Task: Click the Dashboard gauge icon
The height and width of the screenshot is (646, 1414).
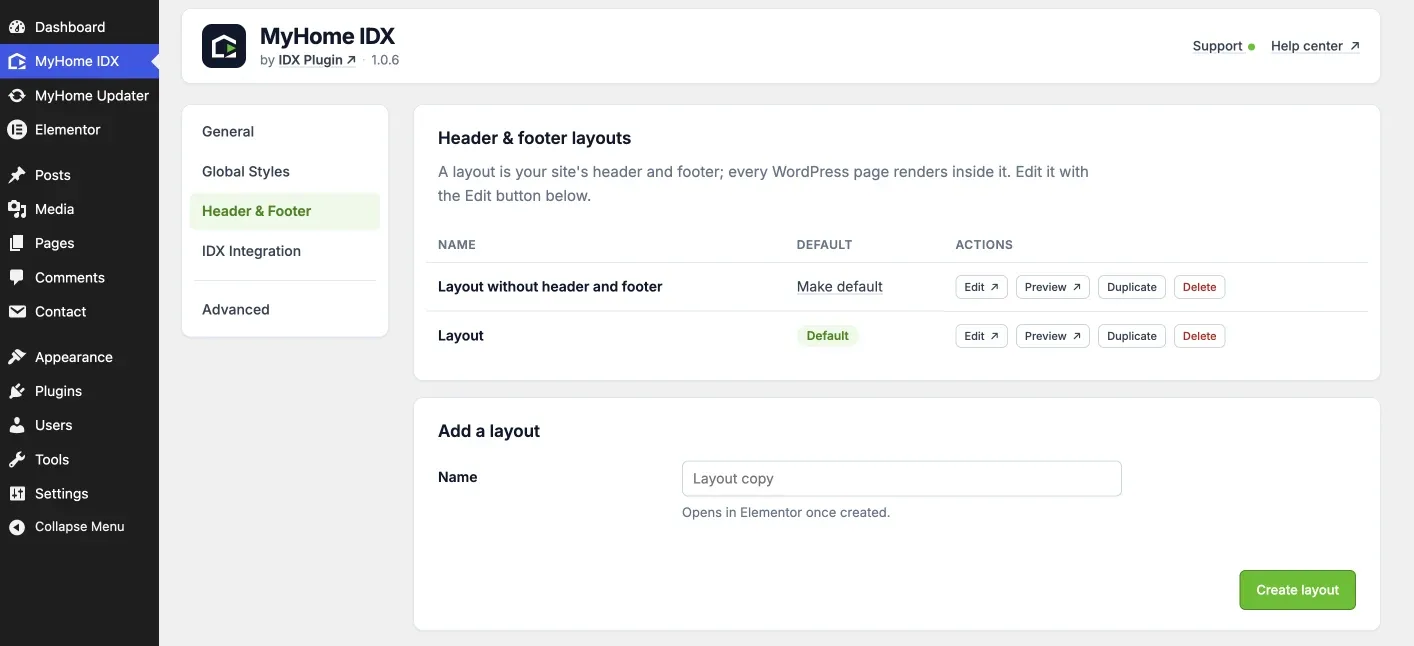Action: [x=17, y=27]
